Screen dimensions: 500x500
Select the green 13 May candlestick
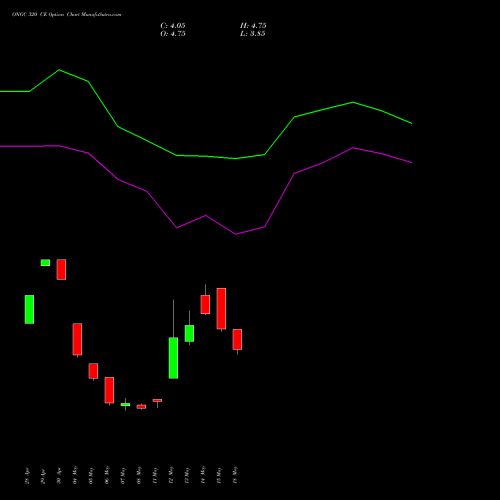189,333
